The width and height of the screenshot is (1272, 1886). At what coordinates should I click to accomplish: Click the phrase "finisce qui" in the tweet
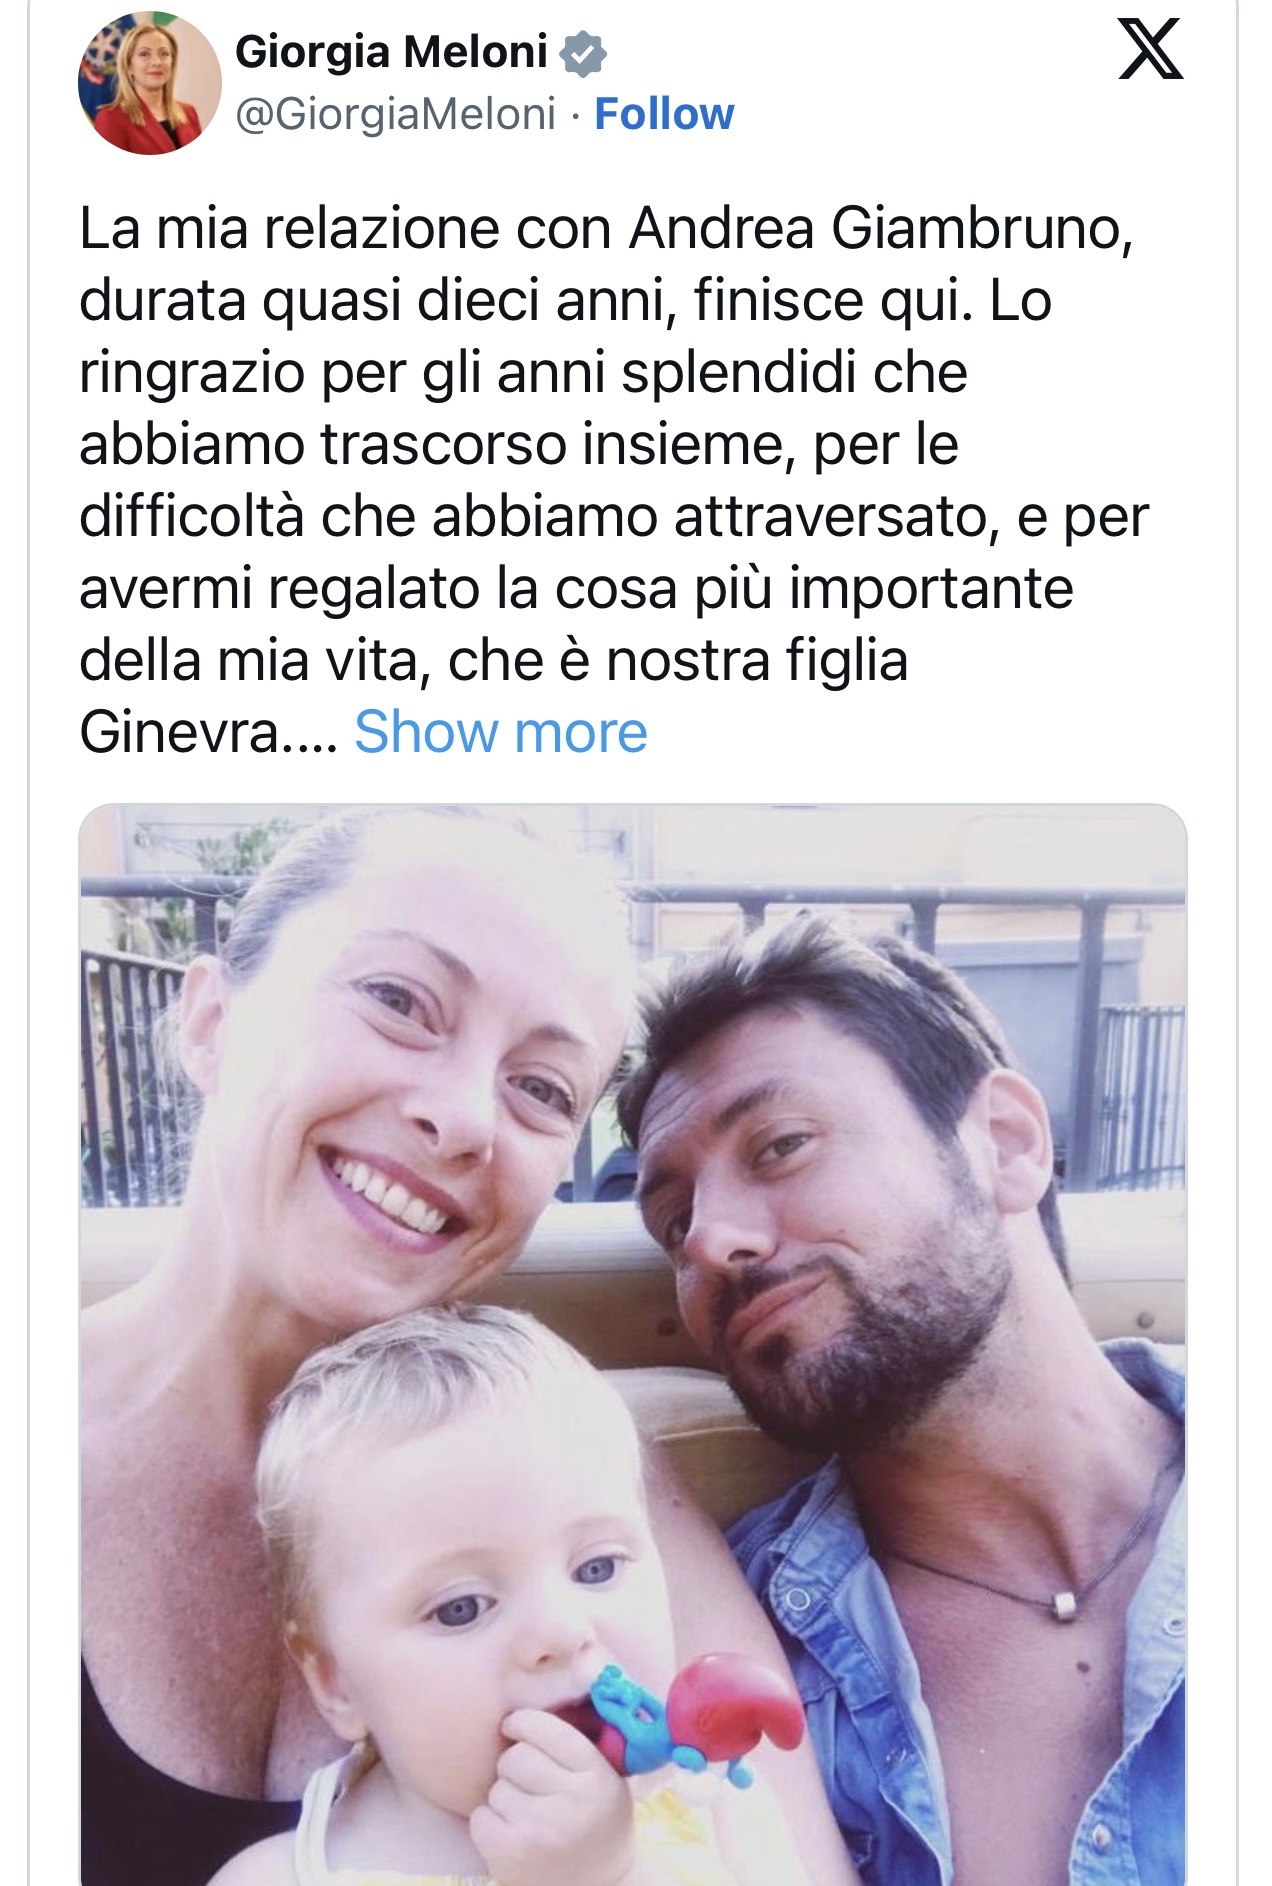(832, 301)
